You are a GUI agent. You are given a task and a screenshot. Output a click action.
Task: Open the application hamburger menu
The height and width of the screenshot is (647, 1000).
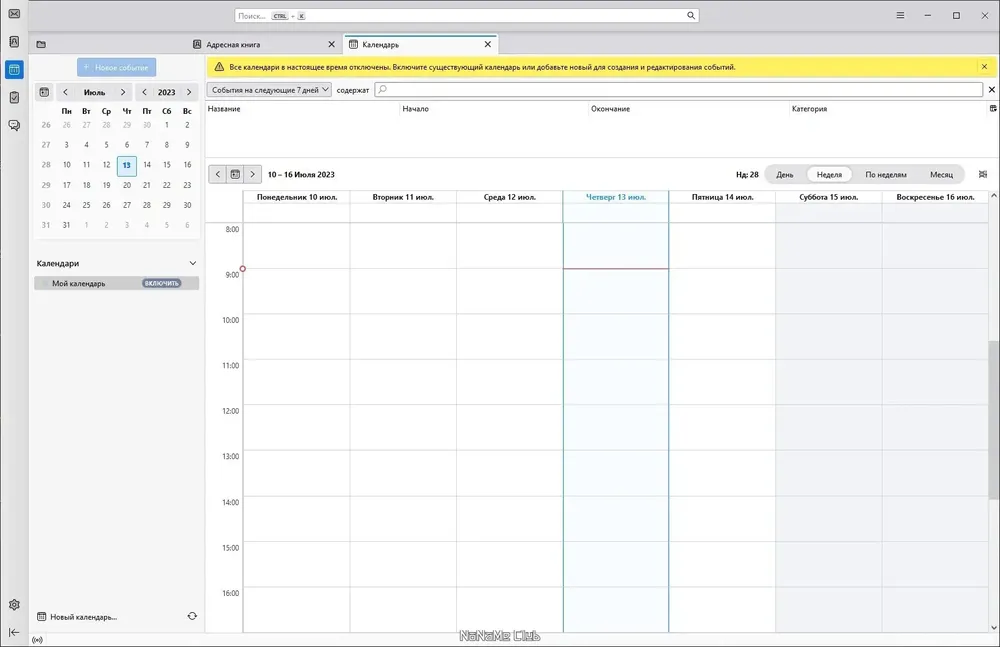[900, 15]
